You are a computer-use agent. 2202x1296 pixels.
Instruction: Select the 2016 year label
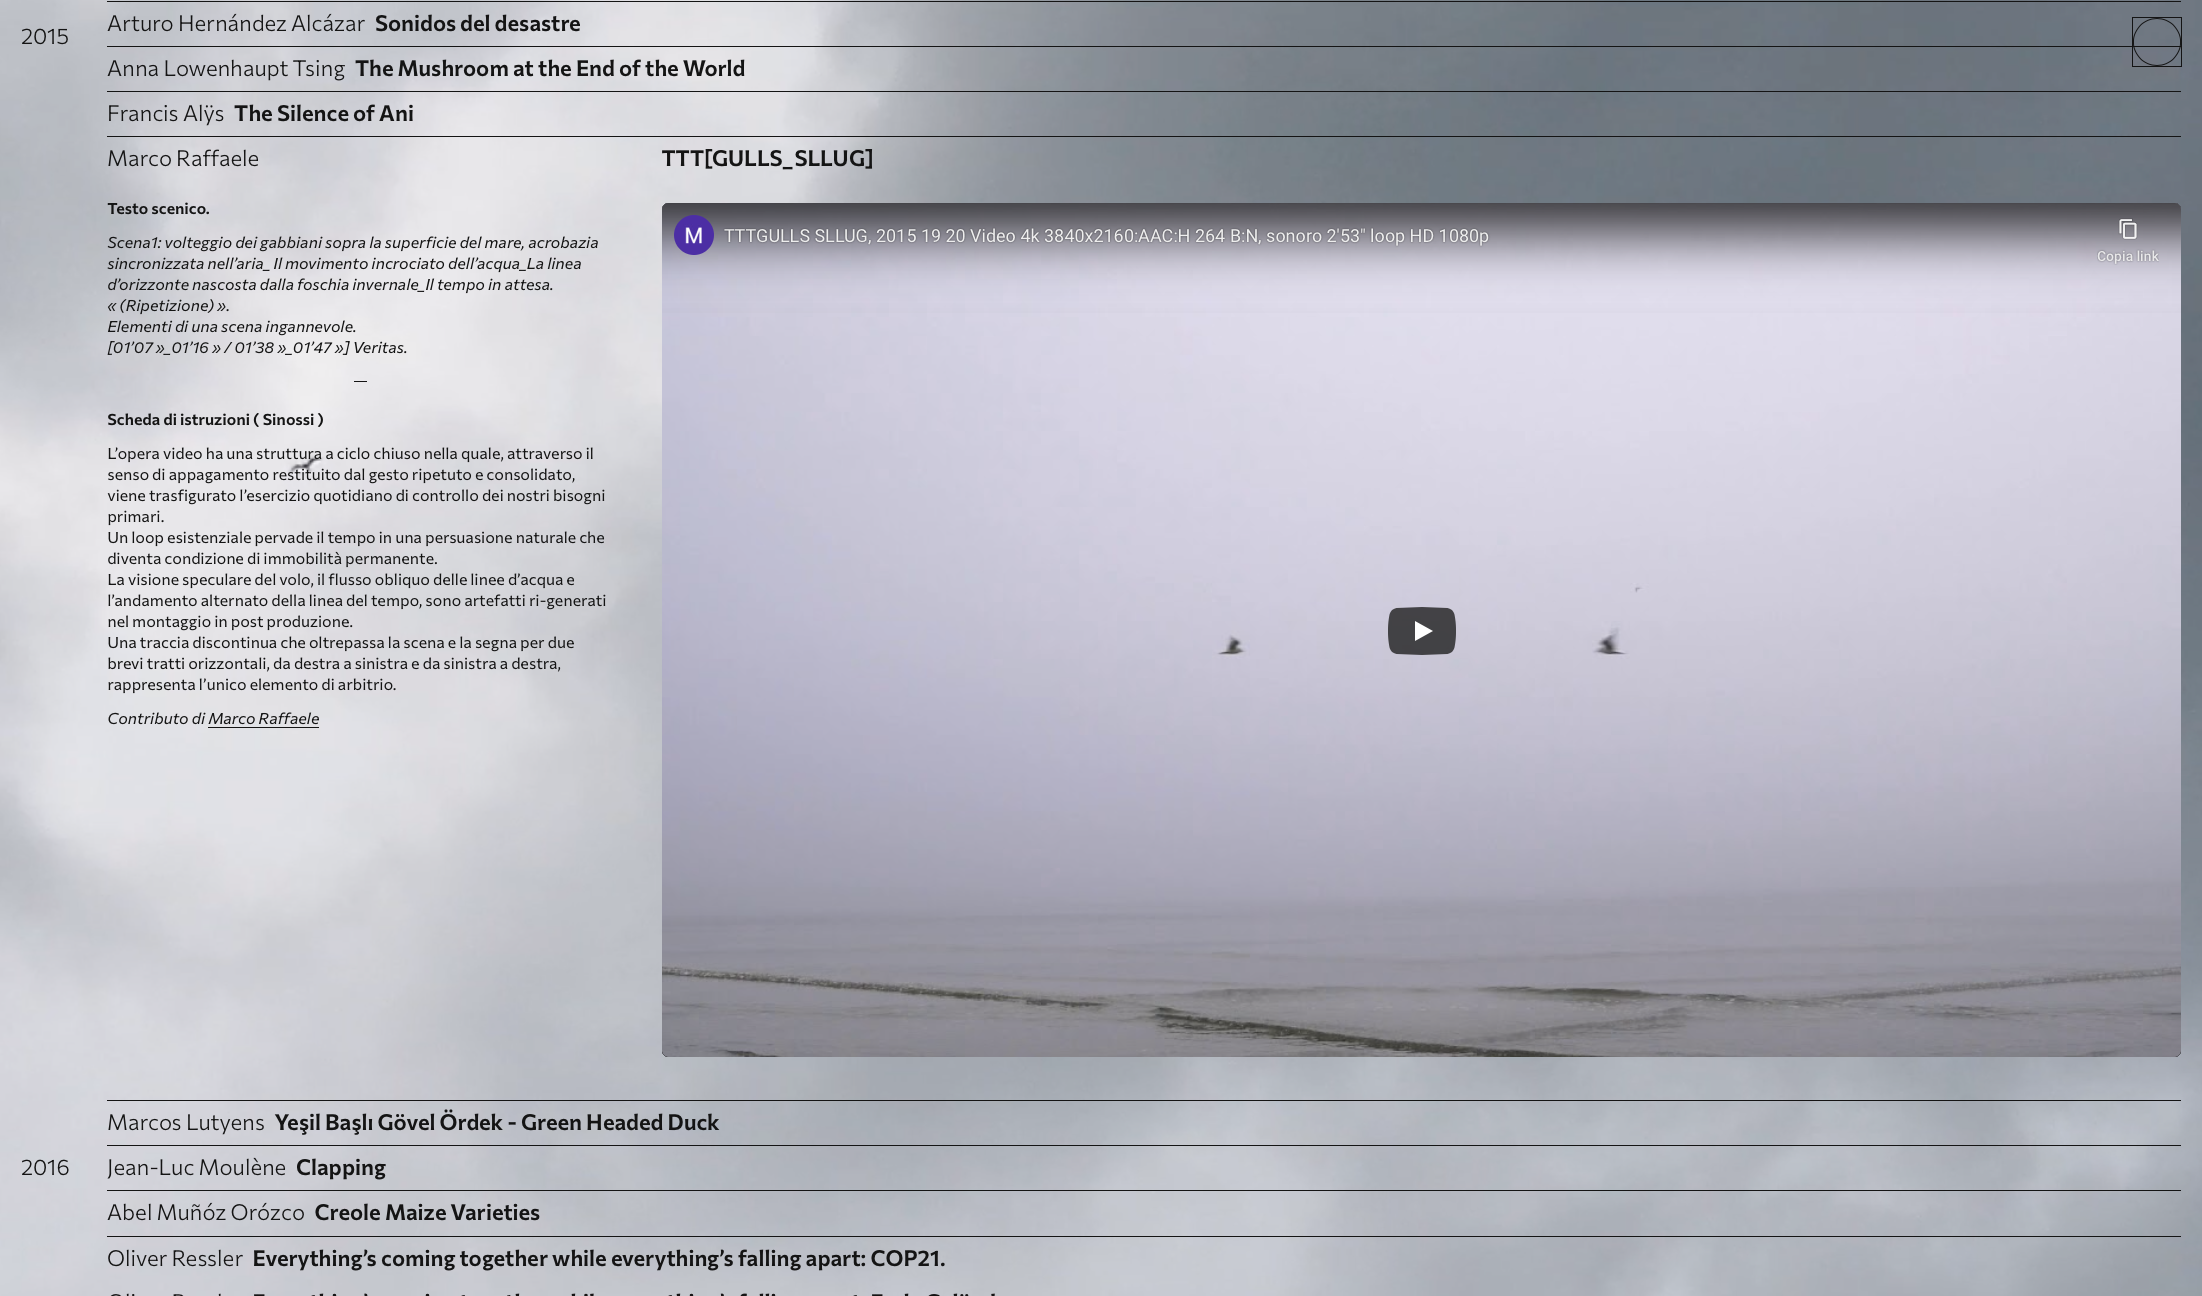[45, 1167]
